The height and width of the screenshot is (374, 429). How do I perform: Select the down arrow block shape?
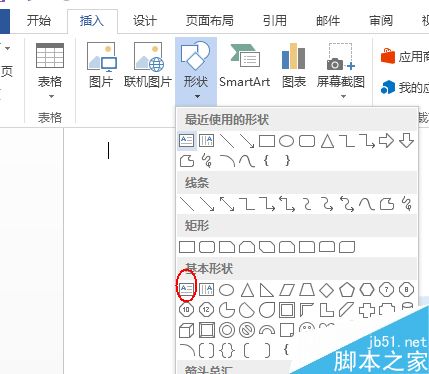tap(406, 141)
